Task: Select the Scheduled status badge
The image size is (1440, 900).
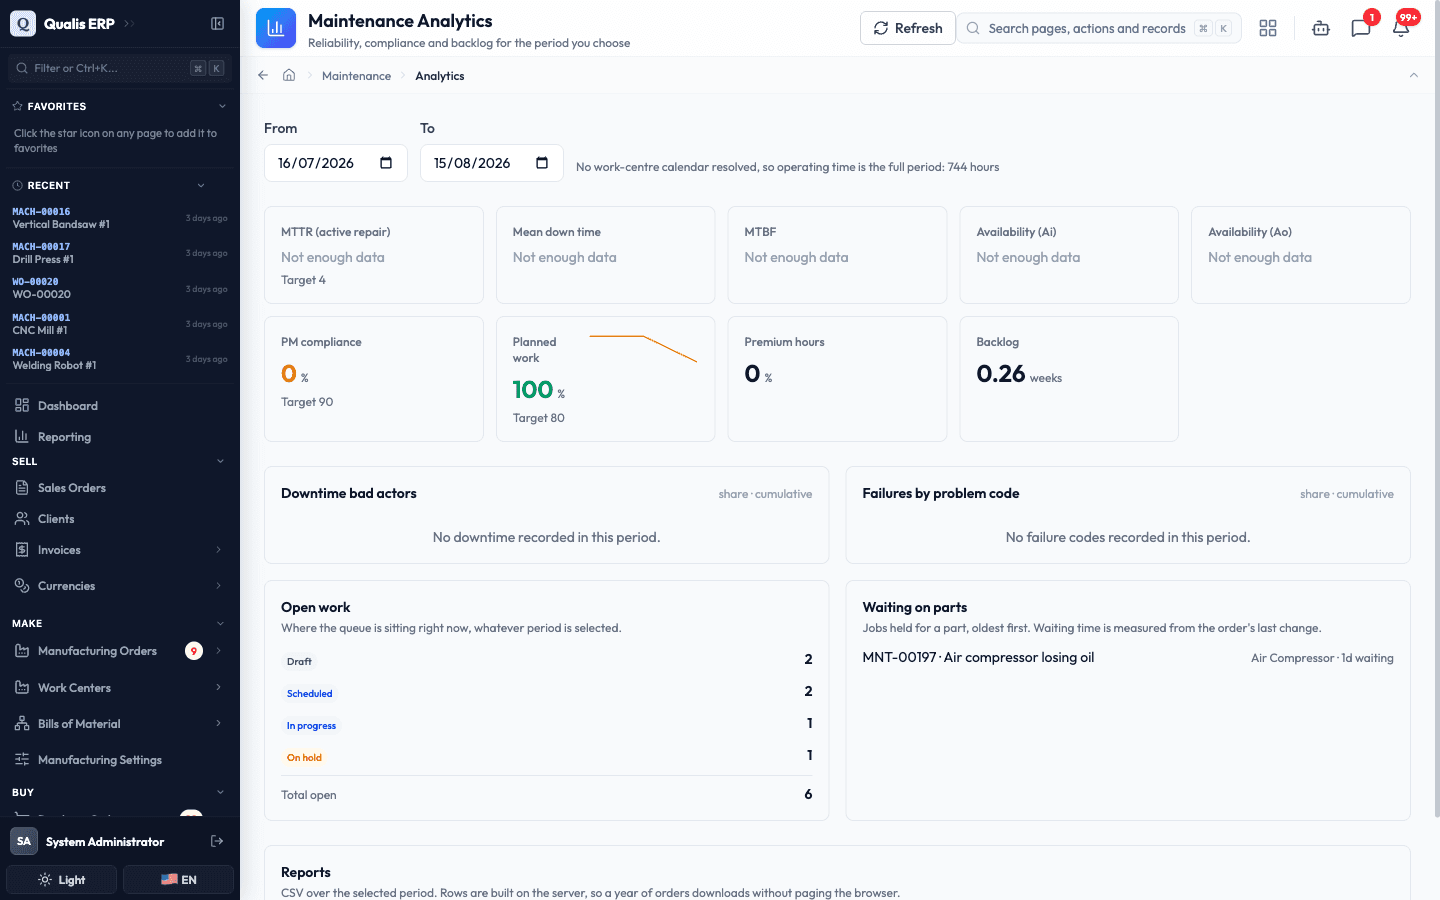Action: (x=310, y=694)
